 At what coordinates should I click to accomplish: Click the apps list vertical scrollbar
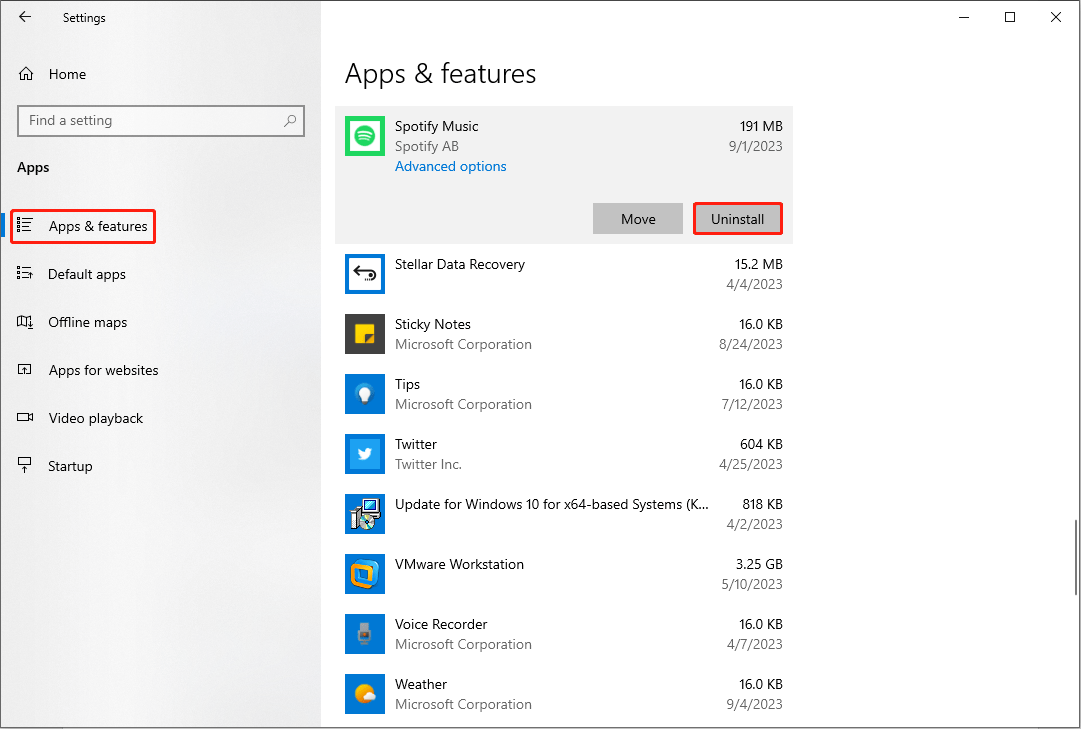1076,557
